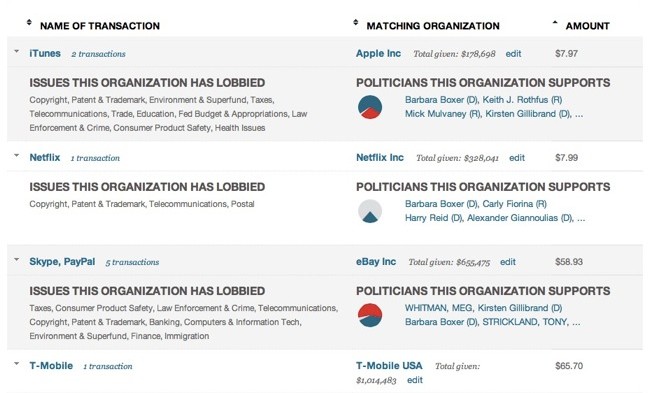The image size is (650, 393).
Task: Click the Amount column header
Action: (587, 26)
